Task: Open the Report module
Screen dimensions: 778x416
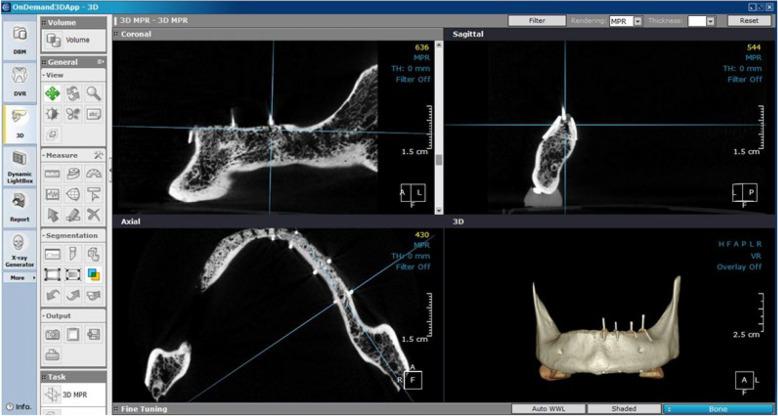Action: [19, 206]
